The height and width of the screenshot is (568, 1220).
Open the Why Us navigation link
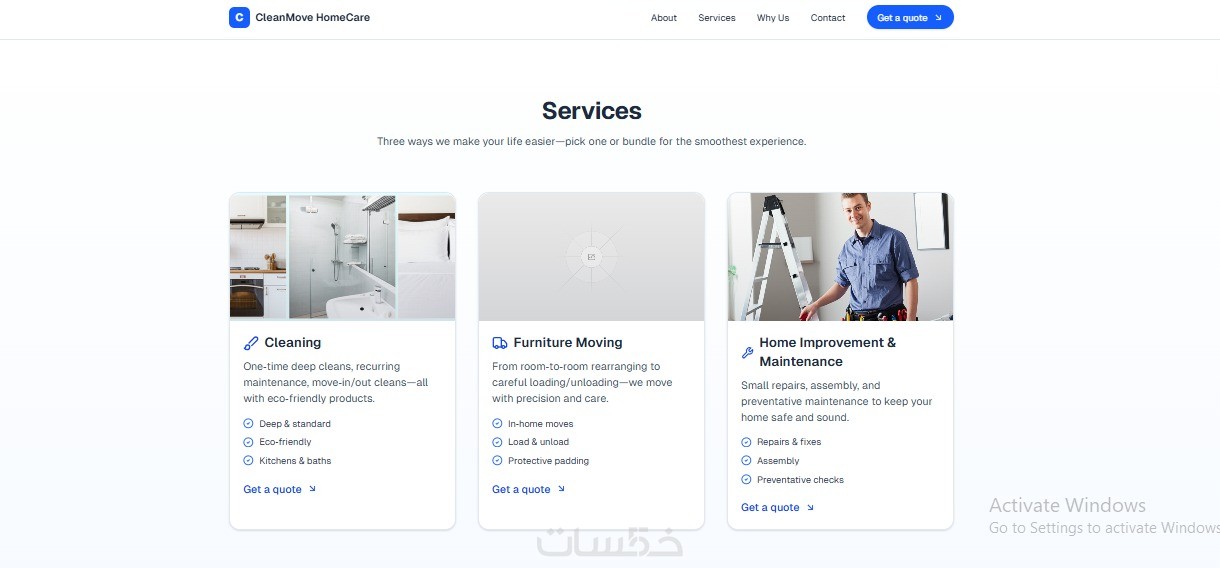click(x=773, y=18)
